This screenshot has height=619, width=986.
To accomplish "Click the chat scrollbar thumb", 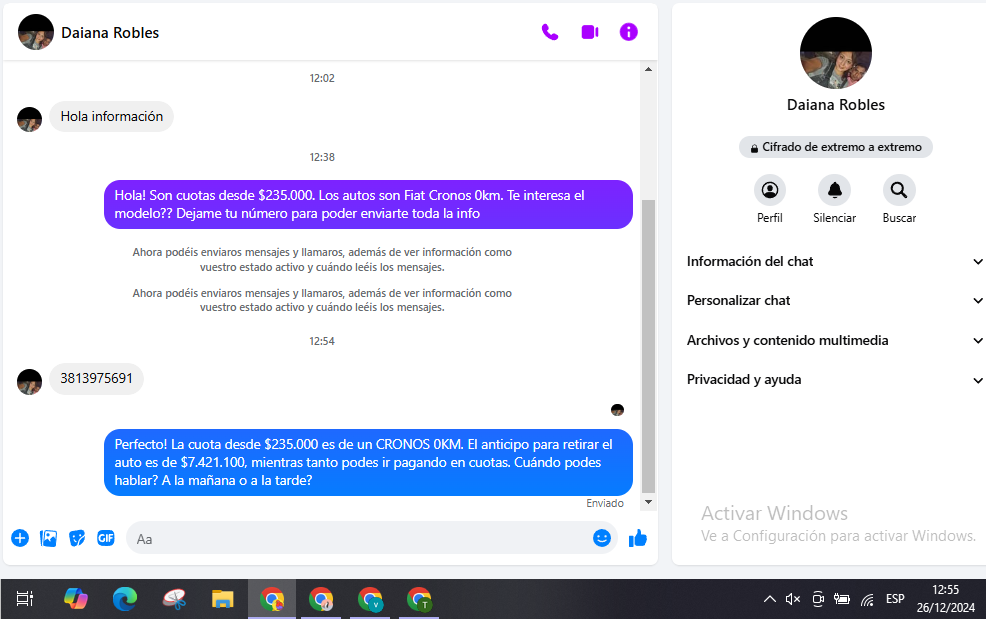I will (648, 346).
